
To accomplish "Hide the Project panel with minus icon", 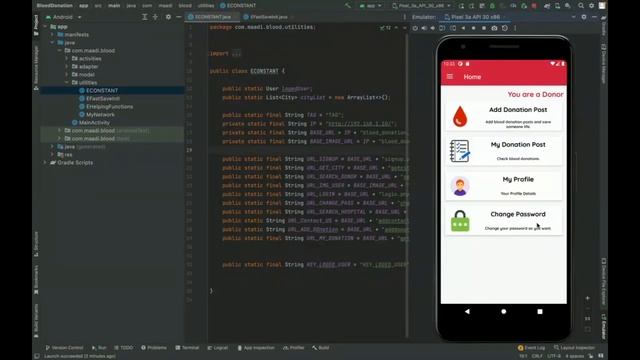I will point(178,17).
